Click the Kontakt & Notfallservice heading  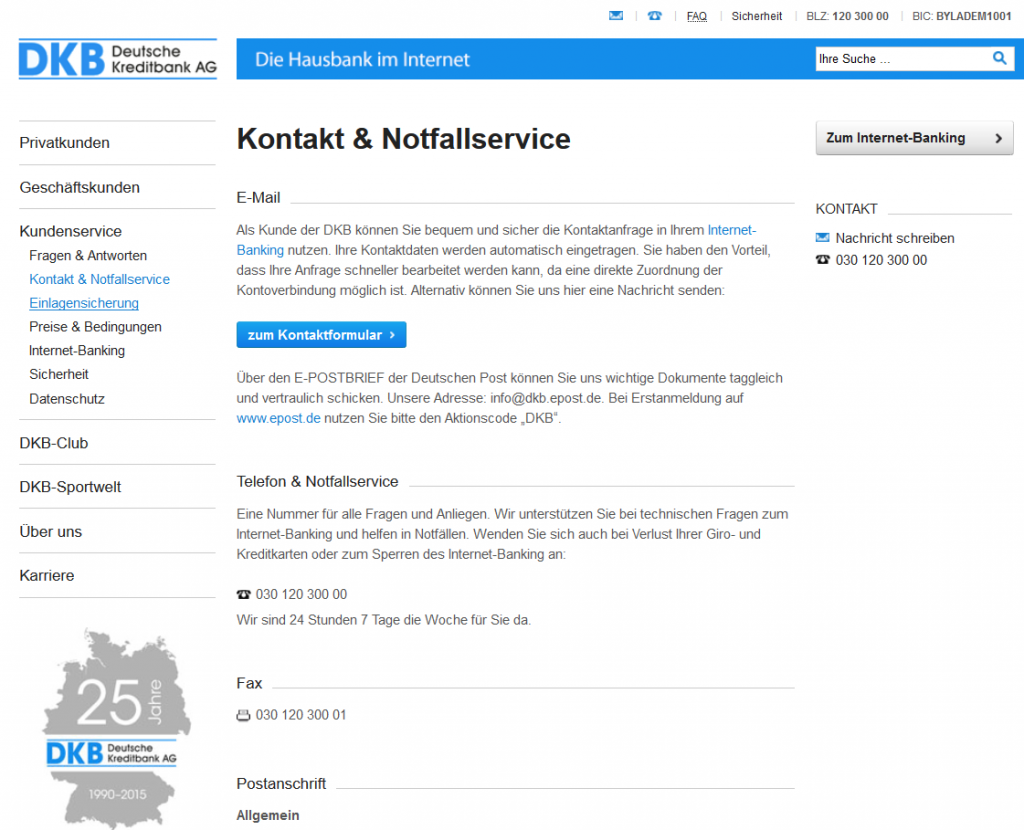point(404,138)
